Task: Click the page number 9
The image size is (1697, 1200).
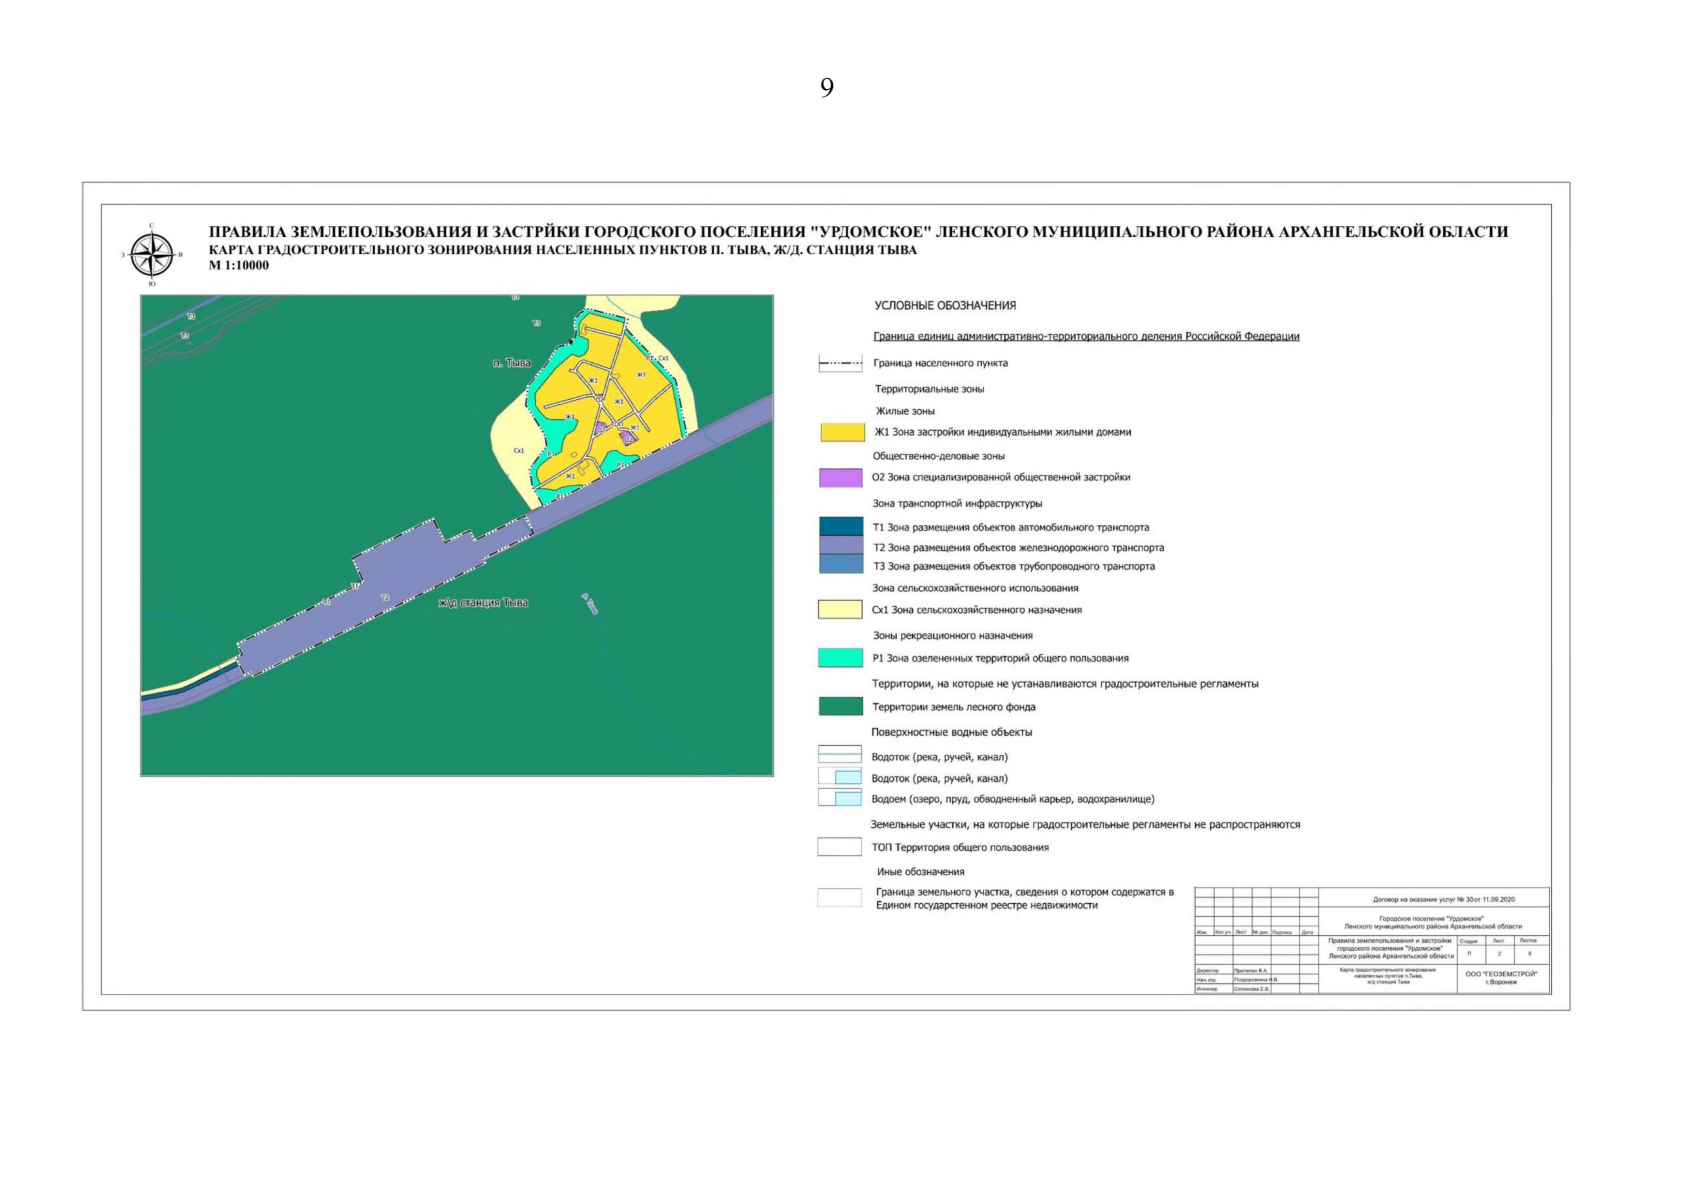Action: click(827, 88)
